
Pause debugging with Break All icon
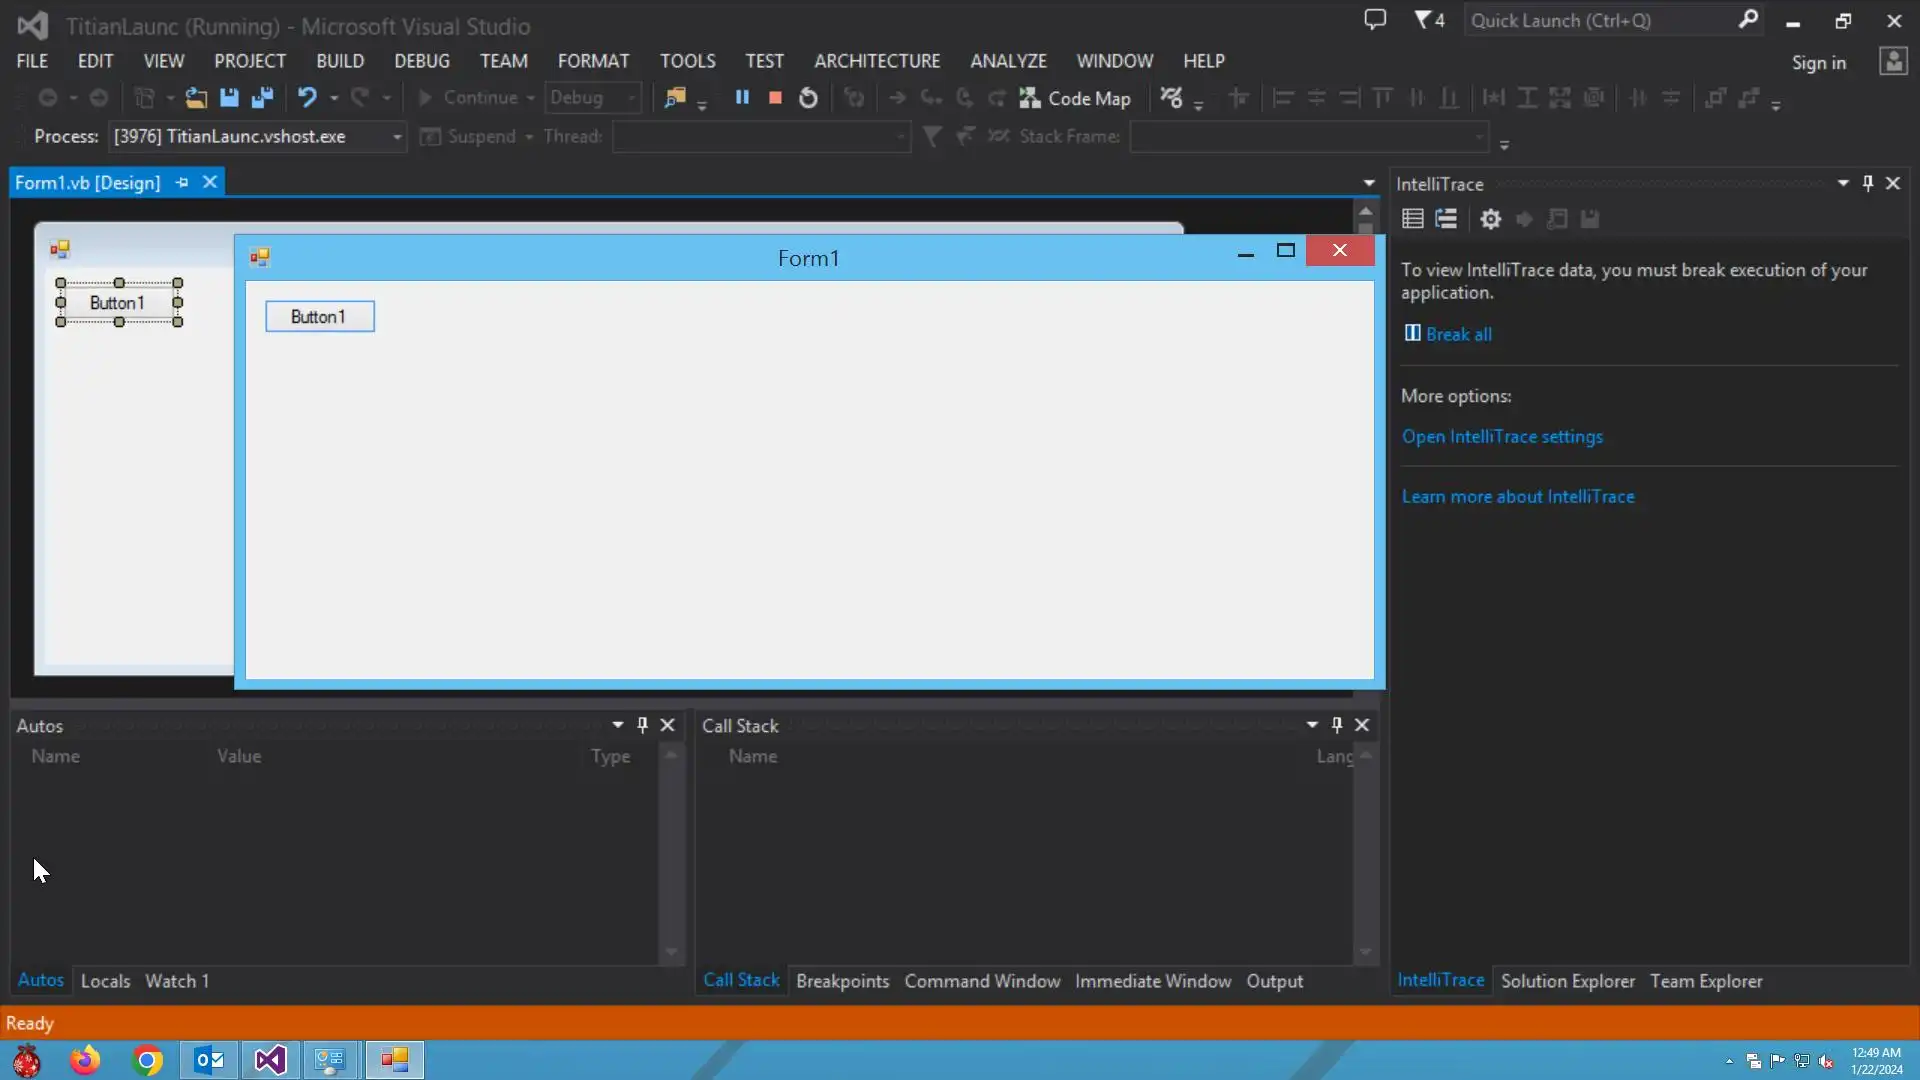(x=742, y=98)
